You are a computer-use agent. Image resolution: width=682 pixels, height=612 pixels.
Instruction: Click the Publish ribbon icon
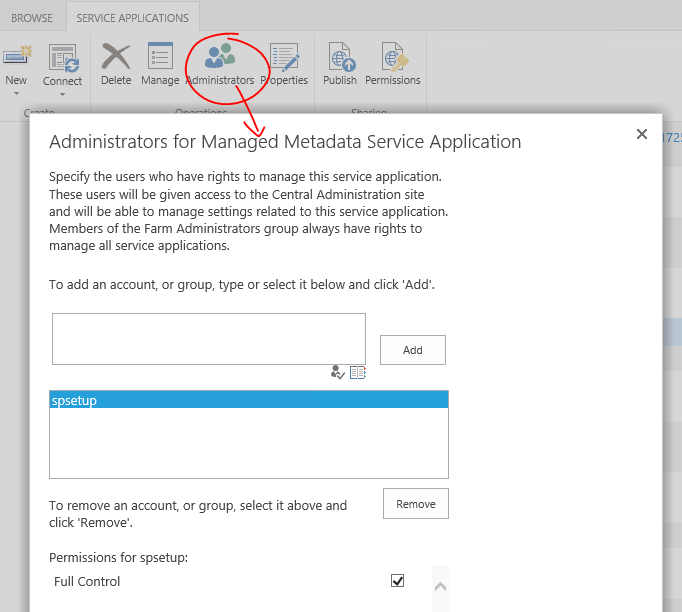coord(340,57)
